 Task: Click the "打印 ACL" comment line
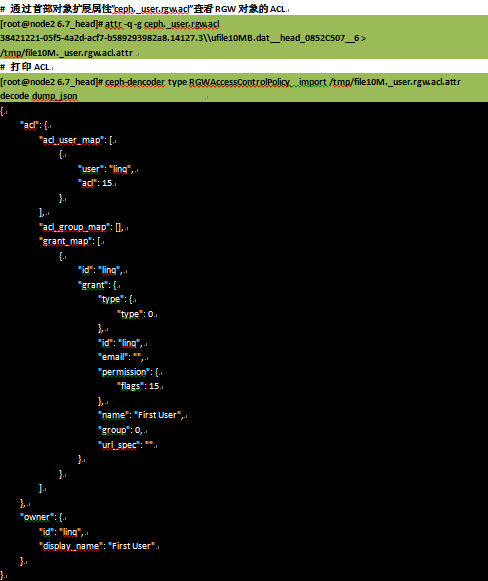(26, 67)
